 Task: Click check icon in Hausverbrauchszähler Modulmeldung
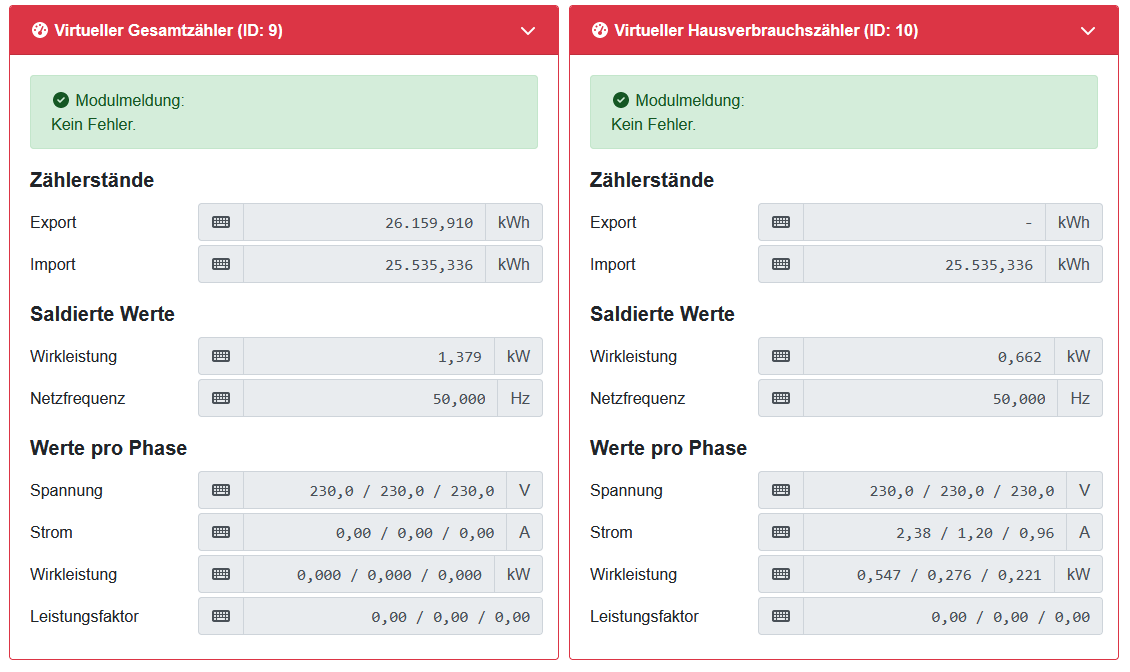click(x=621, y=100)
